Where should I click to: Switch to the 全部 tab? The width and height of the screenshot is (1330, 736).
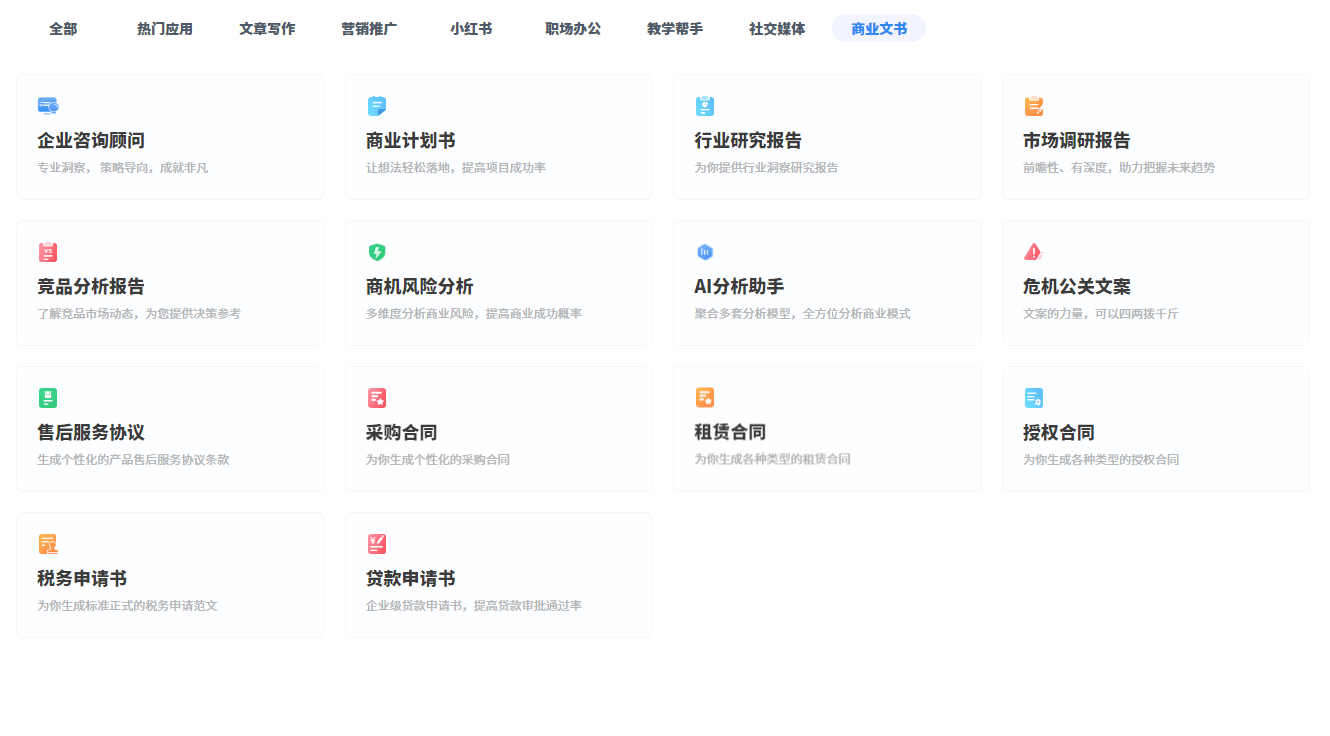(x=63, y=29)
